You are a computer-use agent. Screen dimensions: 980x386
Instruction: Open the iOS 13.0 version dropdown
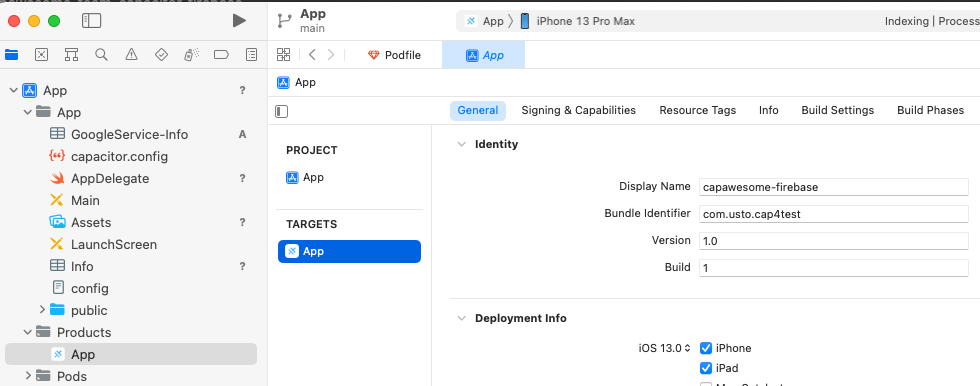point(665,348)
